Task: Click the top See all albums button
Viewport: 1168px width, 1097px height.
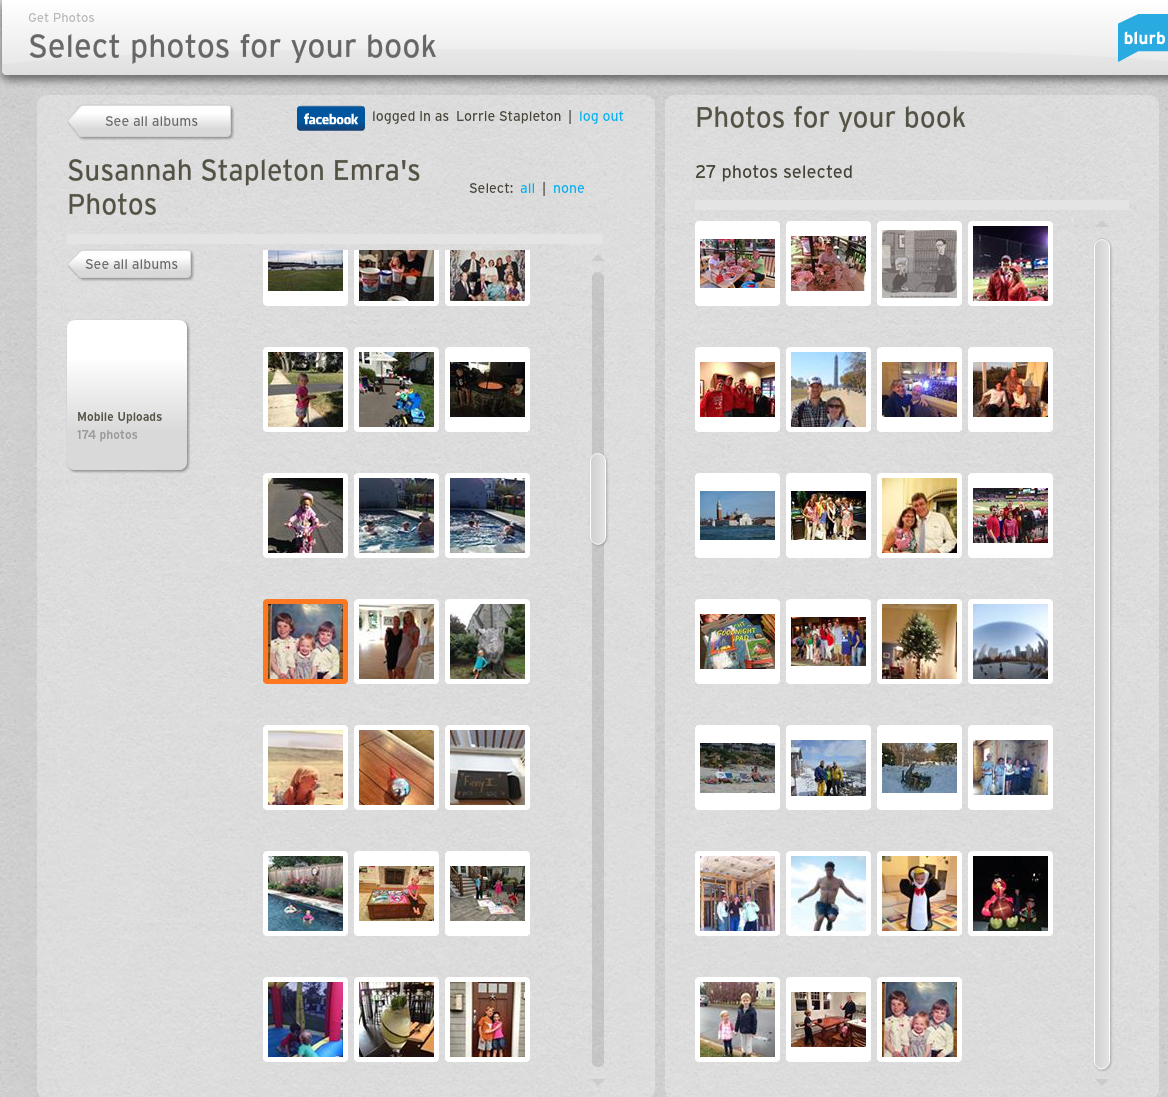Action: coord(150,121)
